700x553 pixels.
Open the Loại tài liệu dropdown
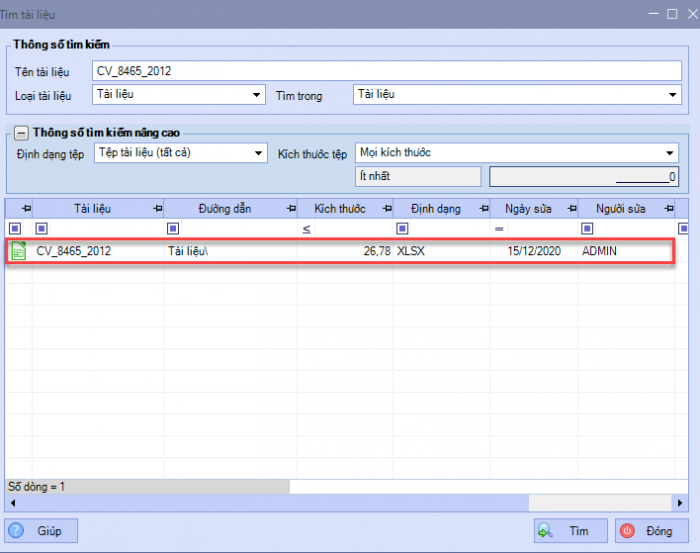(x=258, y=95)
